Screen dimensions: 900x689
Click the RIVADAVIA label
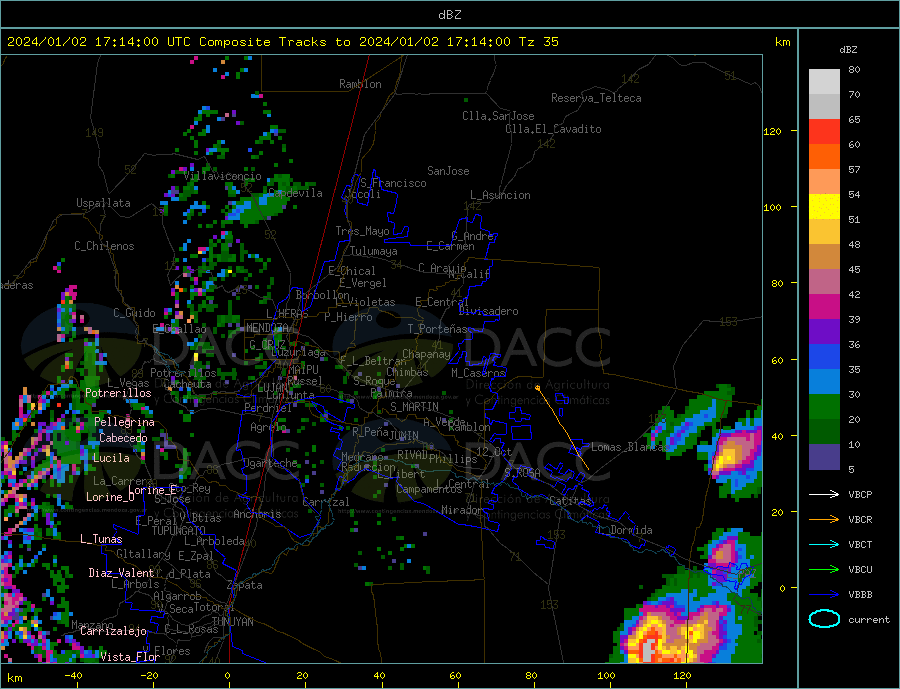[413, 455]
